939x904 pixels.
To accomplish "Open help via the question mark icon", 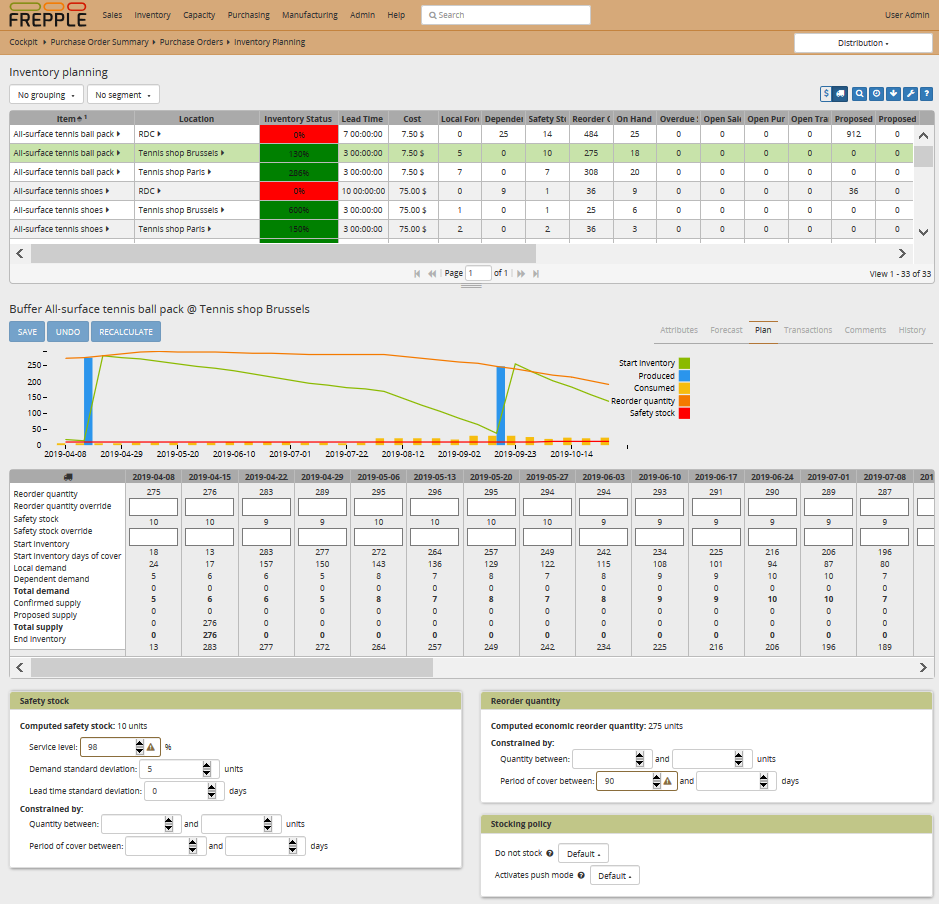I will tap(927, 94).
